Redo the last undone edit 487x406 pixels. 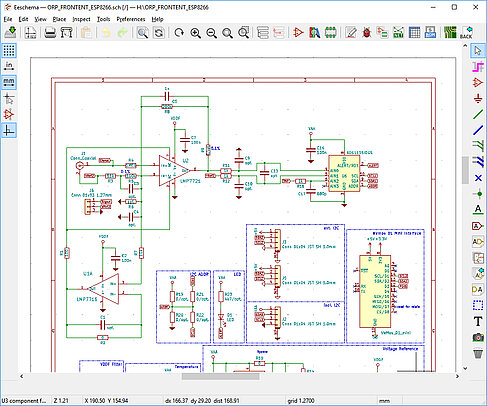[x=123, y=33]
